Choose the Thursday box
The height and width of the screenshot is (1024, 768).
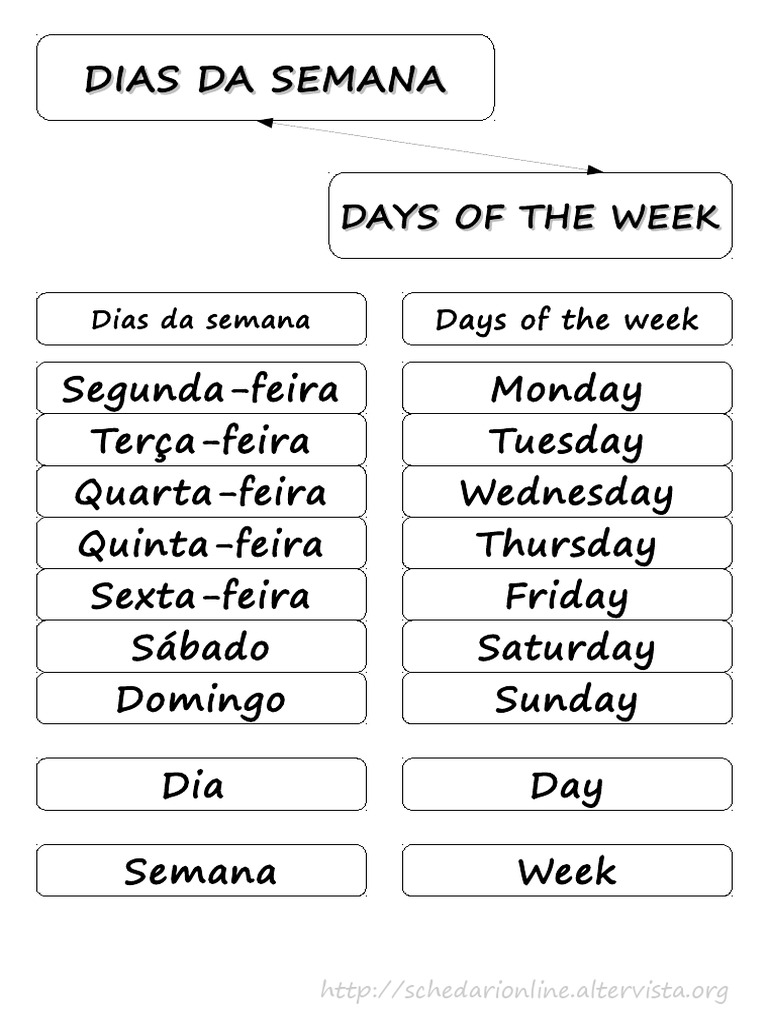(x=567, y=544)
